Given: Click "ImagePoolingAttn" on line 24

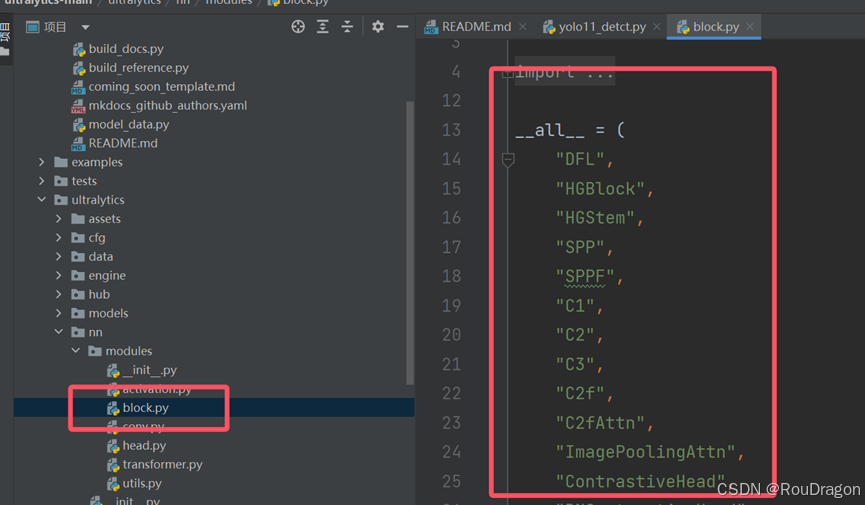Looking at the screenshot, I should [x=645, y=452].
